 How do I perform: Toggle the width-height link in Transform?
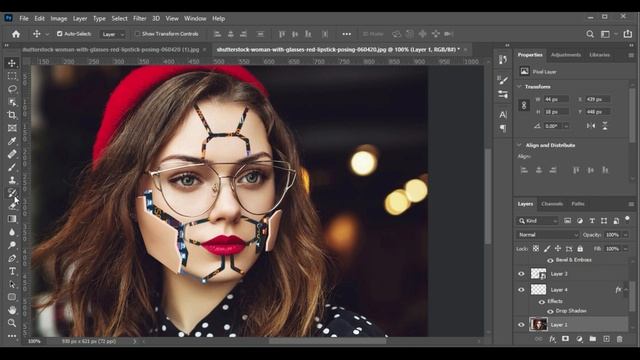pyautogui.click(x=524, y=105)
